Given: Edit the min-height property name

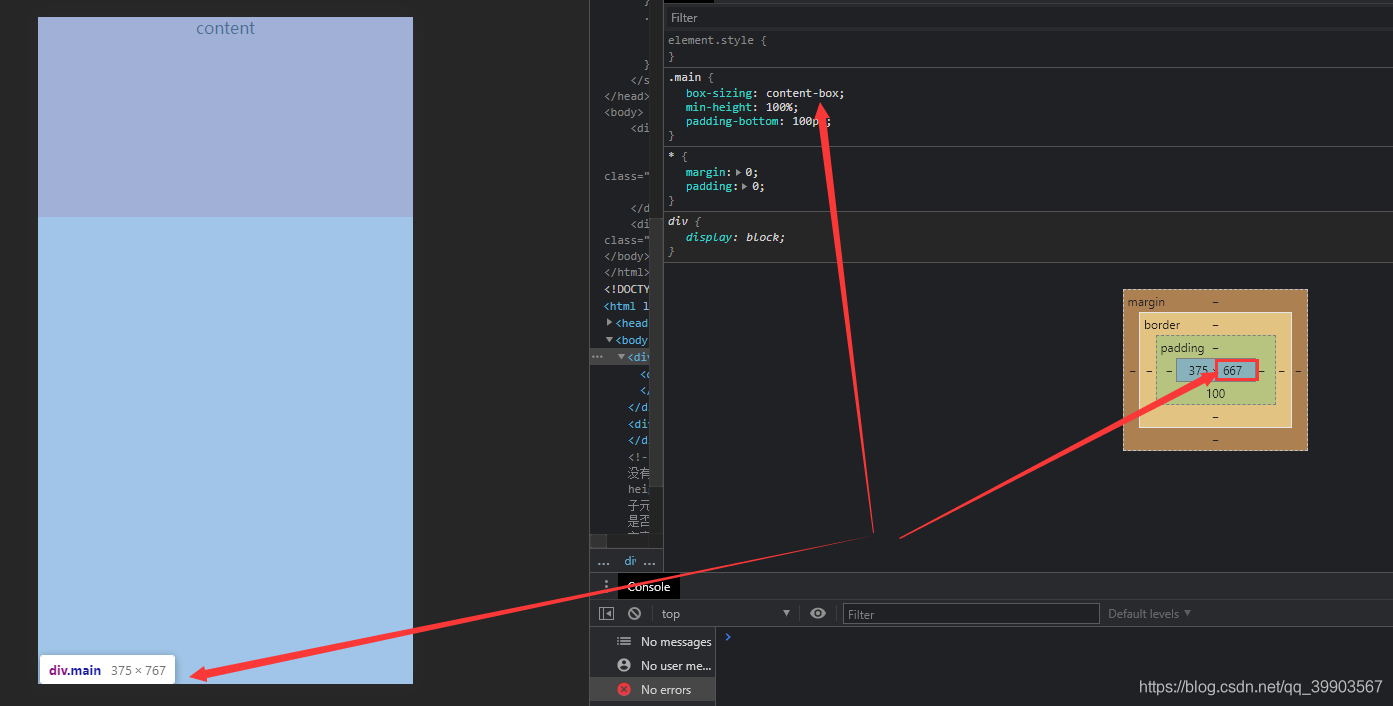Looking at the screenshot, I should [719, 107].
